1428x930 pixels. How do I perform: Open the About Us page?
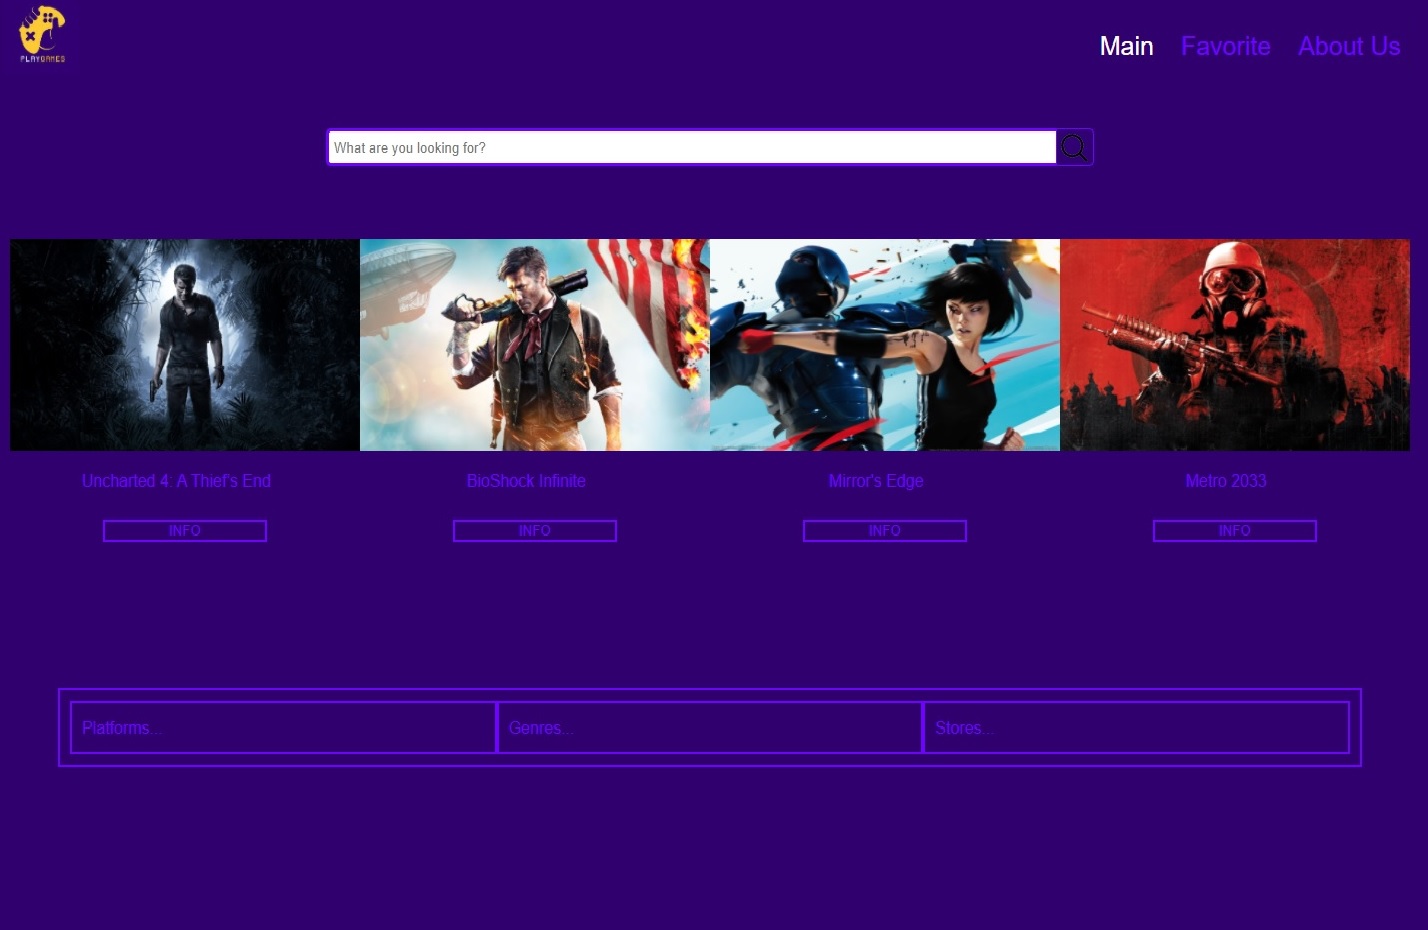[1349, 46]
